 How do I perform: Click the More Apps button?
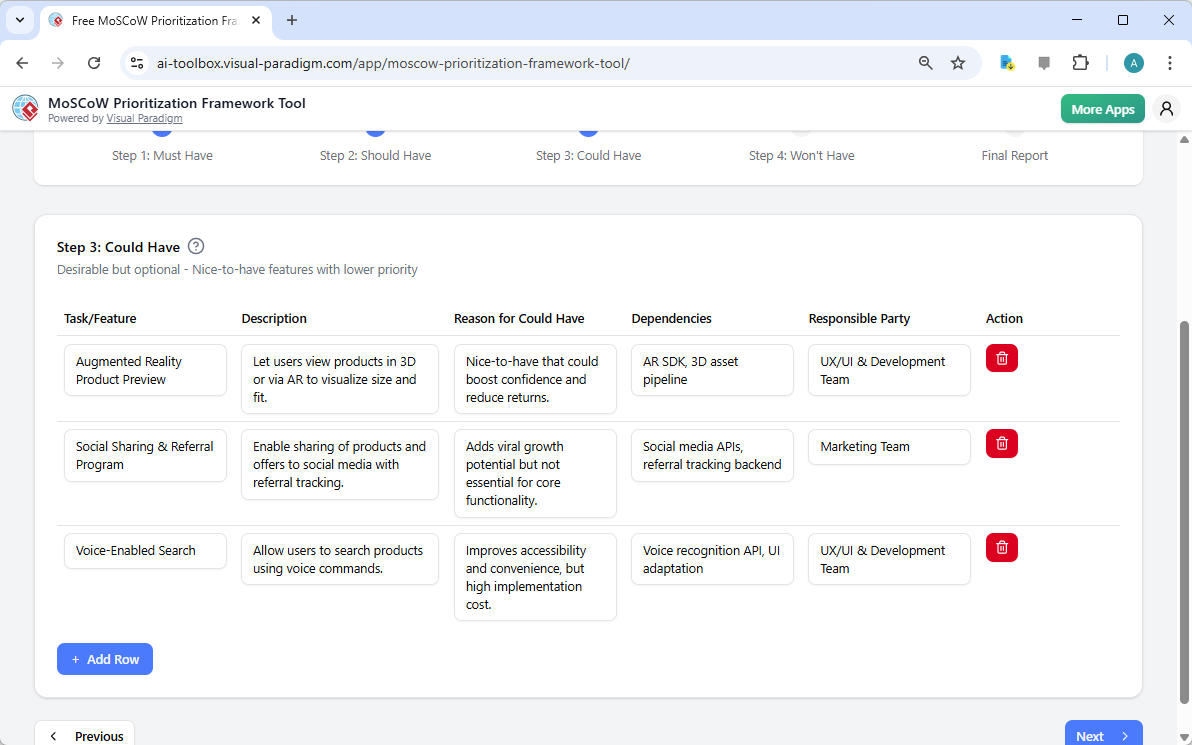1102,108
